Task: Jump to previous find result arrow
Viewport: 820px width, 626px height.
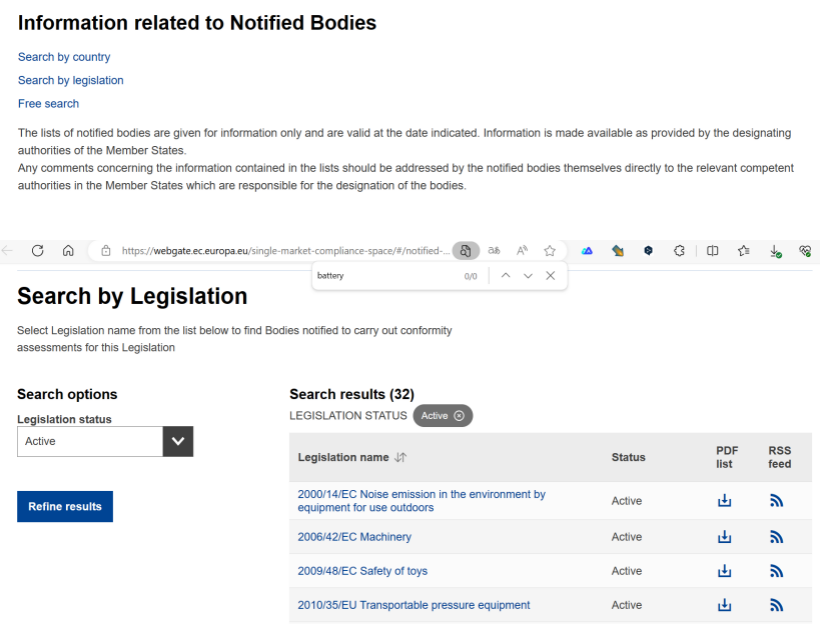Action: point(506,276)
